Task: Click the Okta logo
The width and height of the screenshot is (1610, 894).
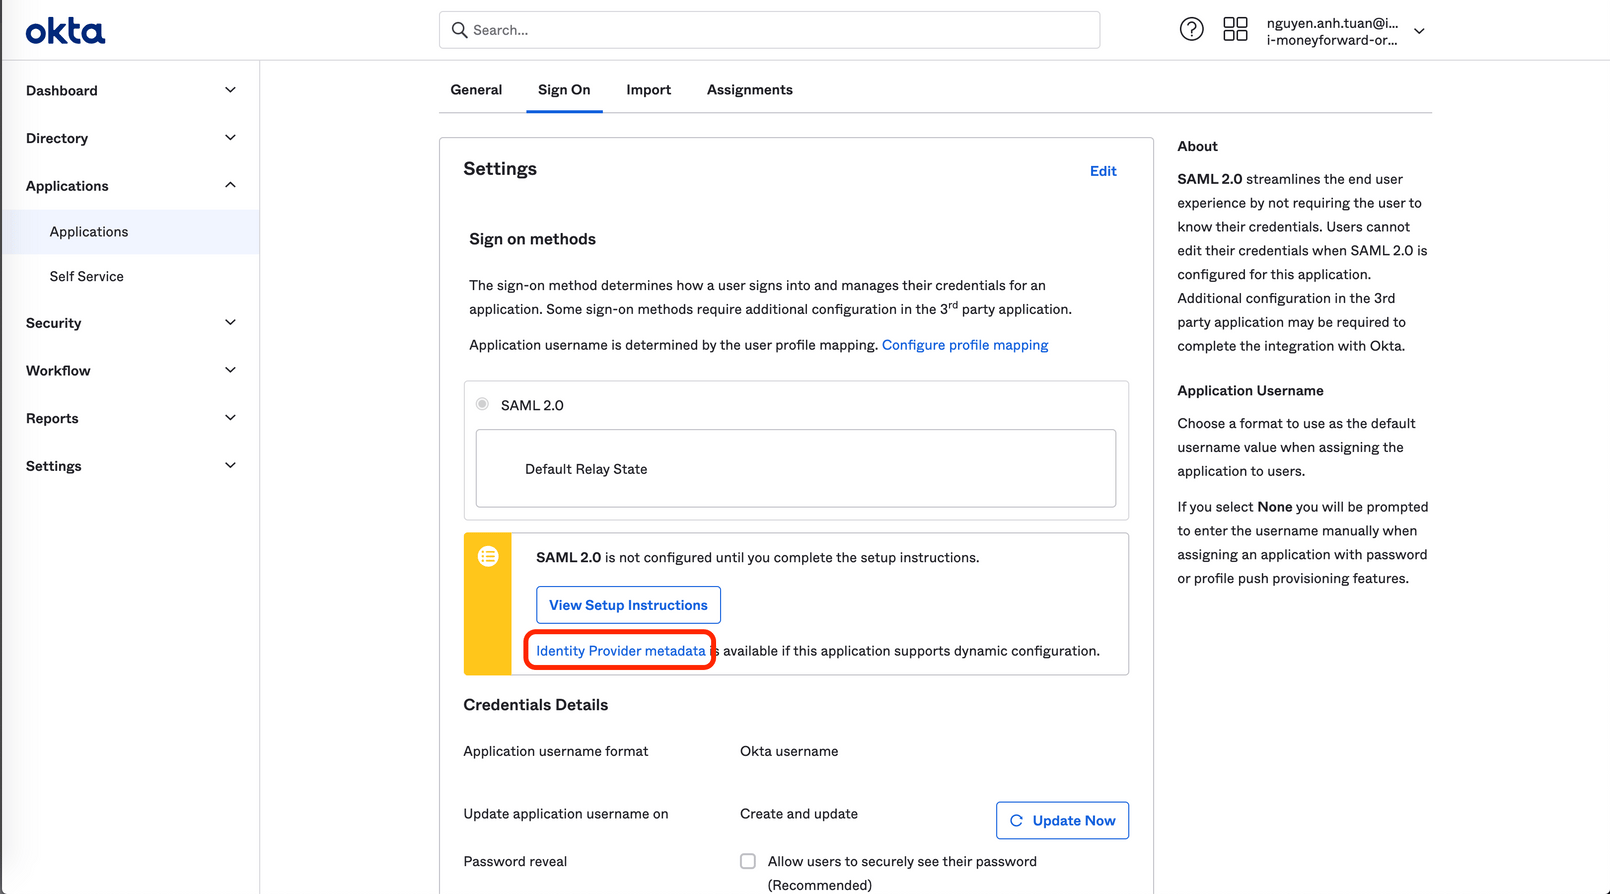Action: [x=65, y=31]
